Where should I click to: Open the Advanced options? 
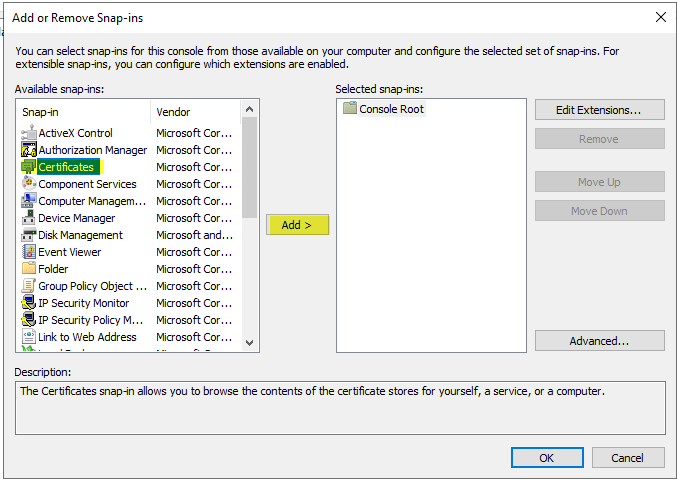point(599,341)
